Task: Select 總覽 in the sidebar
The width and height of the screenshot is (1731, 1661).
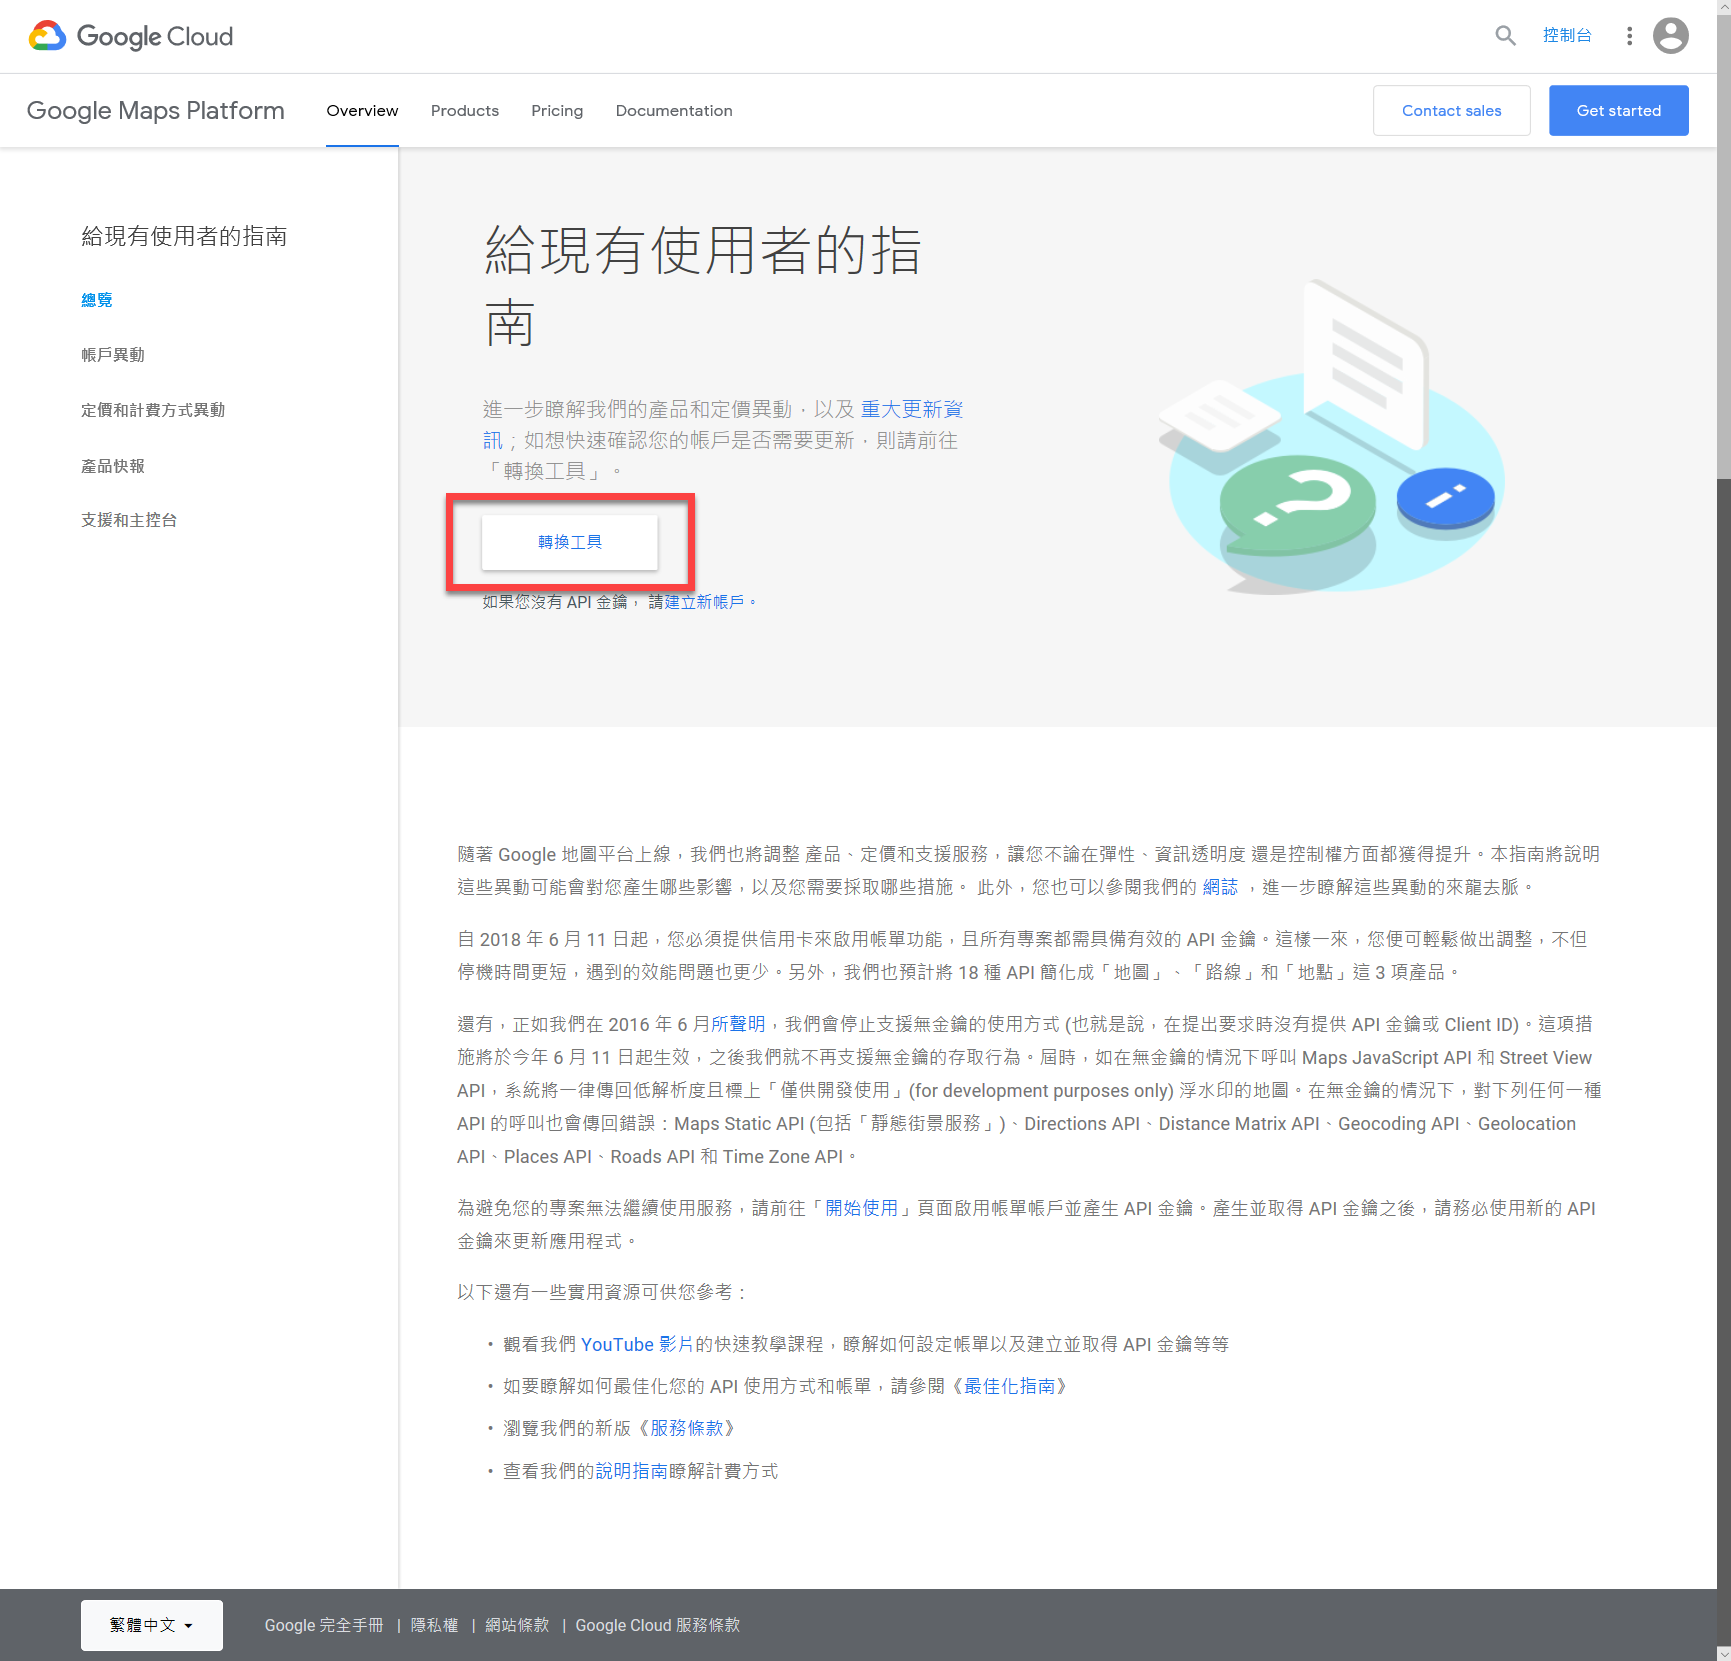Action: 97,300
